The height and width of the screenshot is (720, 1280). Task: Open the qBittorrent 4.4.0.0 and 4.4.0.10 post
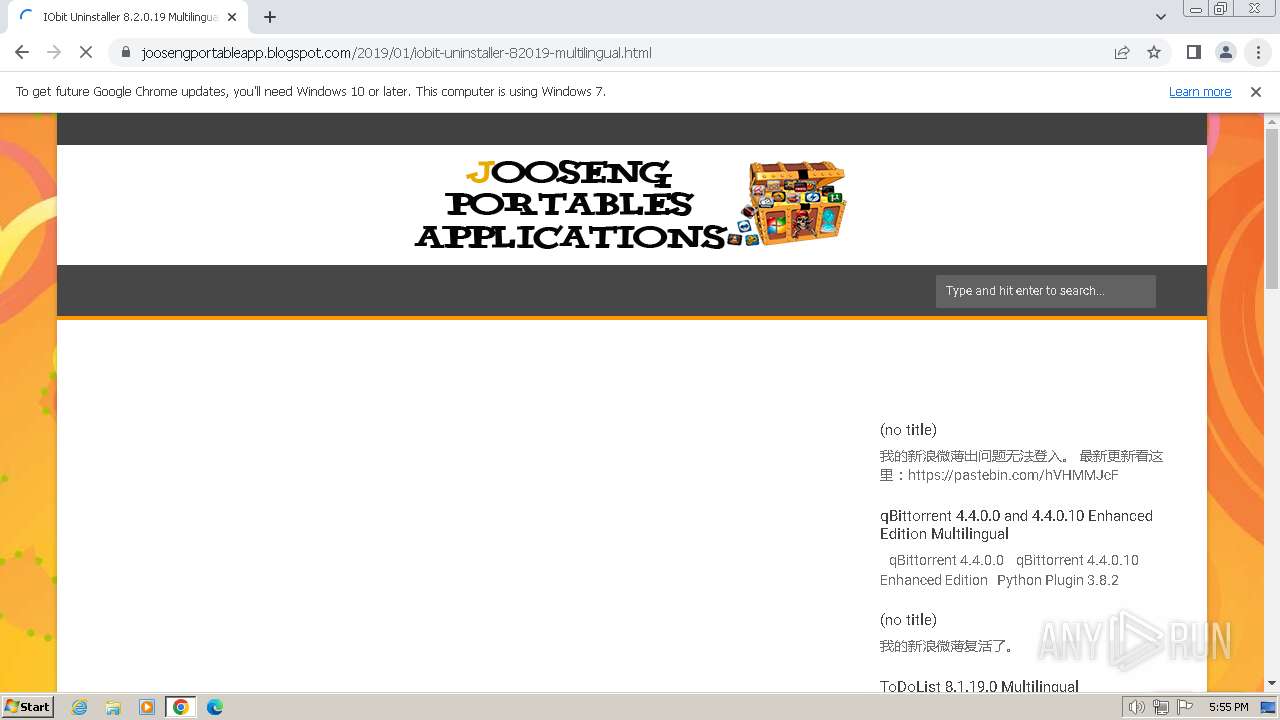click(1016, 525)
